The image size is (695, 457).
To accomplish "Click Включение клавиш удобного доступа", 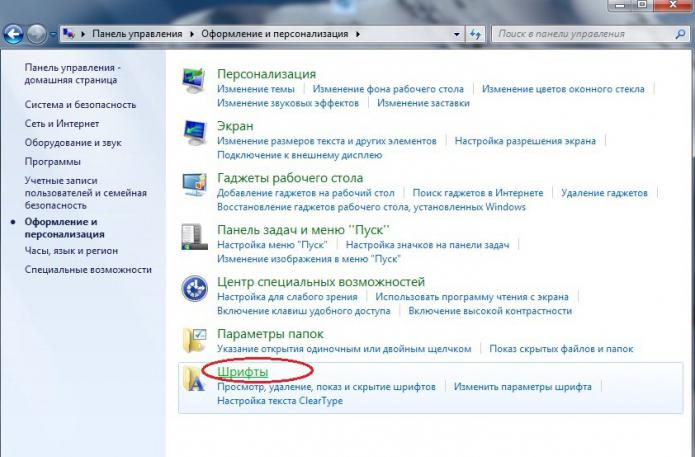I will [x=304, y=311].
